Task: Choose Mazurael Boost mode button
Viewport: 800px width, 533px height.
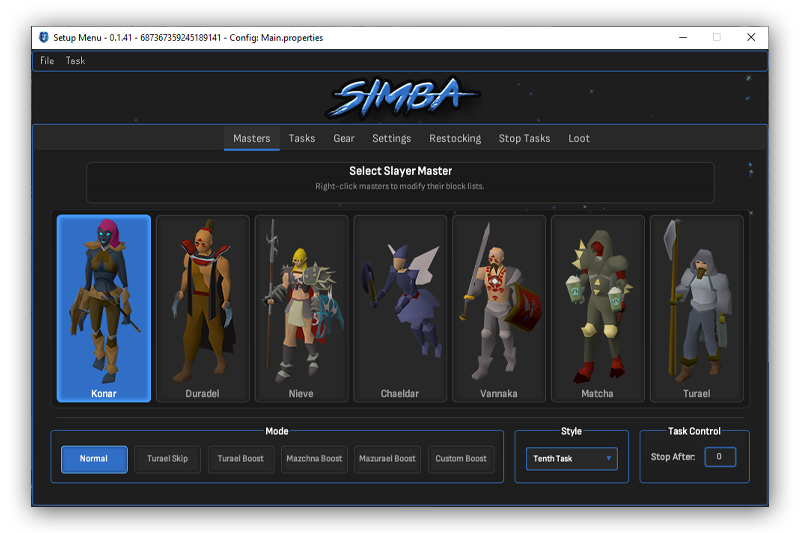Action: click(387, 459)
